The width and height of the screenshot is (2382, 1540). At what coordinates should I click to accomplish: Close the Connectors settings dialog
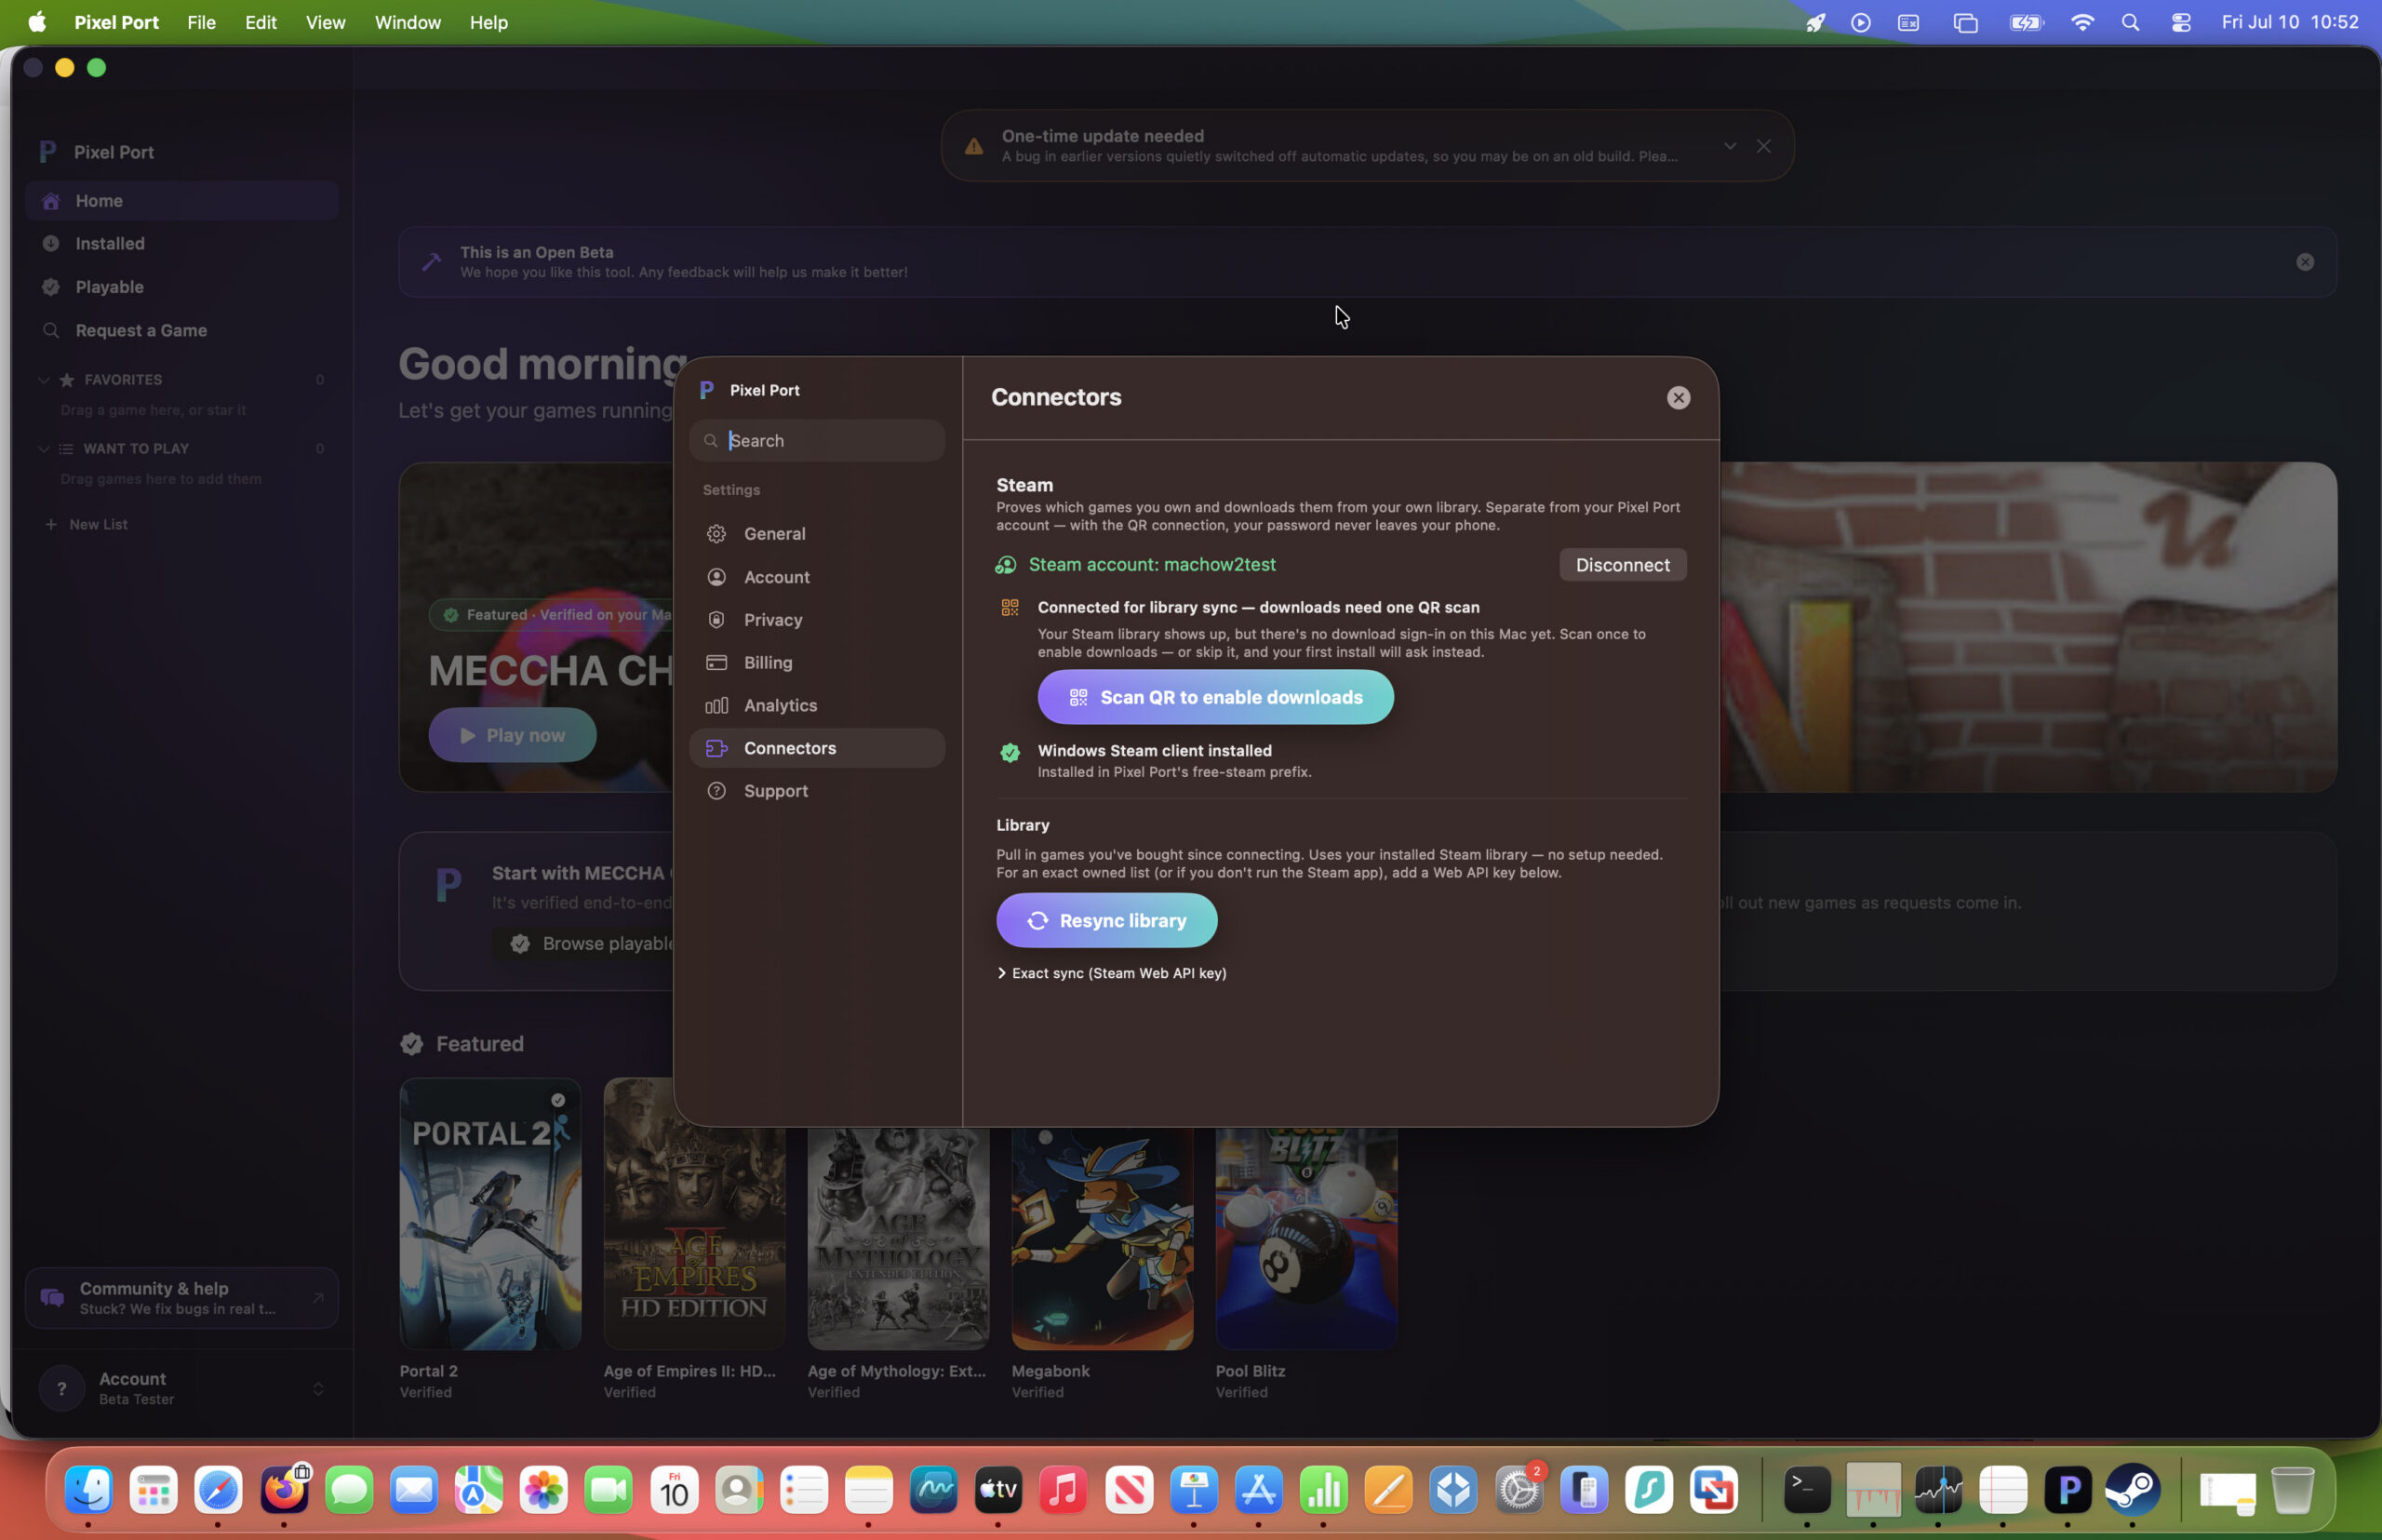[x=1678, y=397]
